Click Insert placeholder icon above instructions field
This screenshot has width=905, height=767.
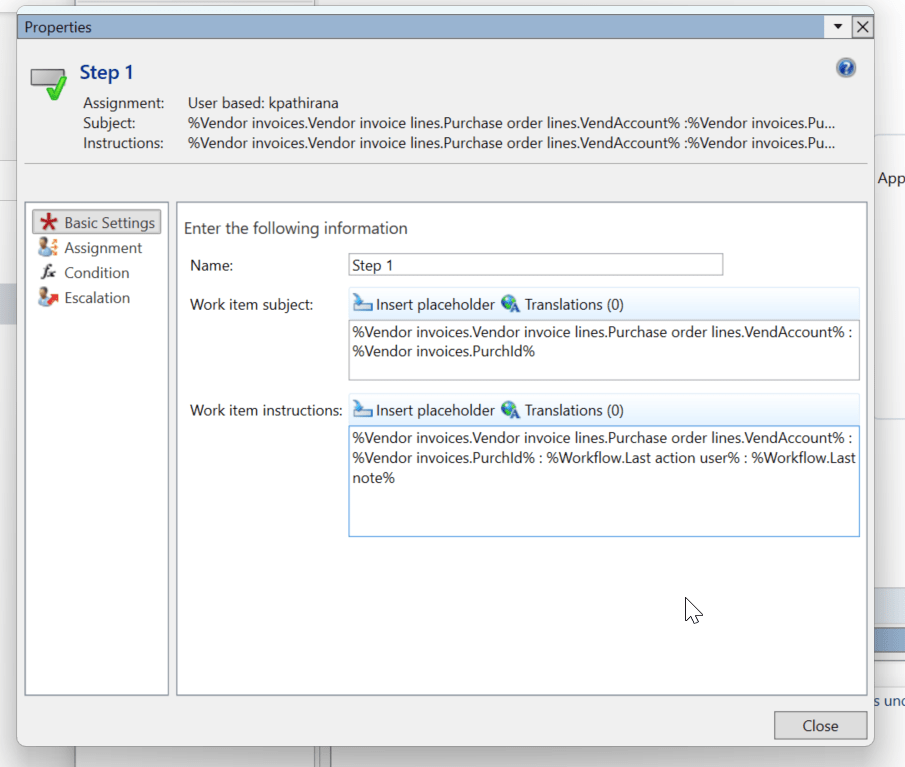(363, 409)
